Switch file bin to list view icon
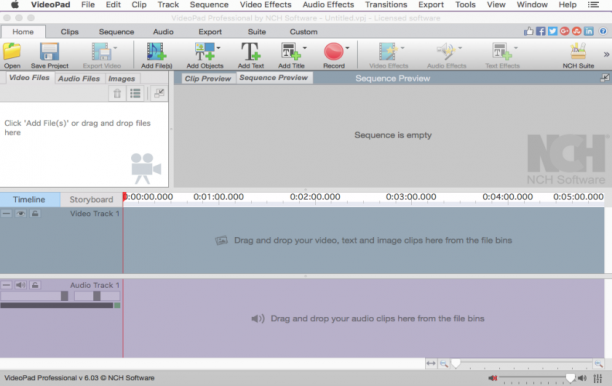Image resolution: width=612 pixels, height=386 pixels. 135,94
